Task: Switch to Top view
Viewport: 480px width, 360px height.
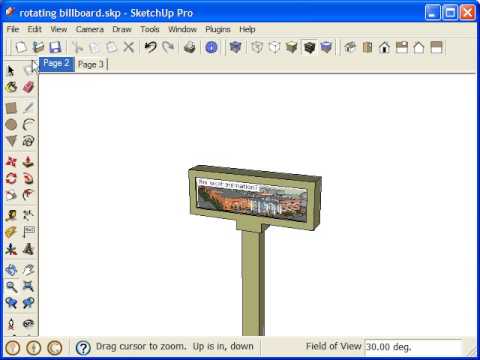Action: [x=367, y=47]
